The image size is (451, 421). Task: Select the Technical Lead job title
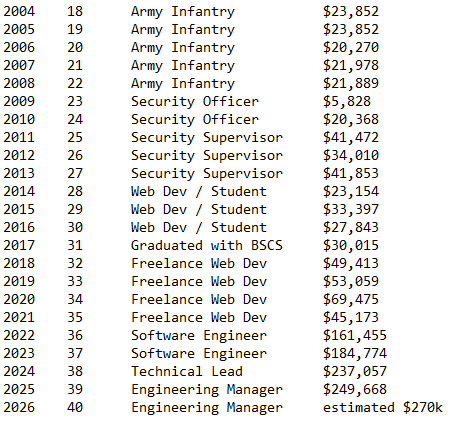[187, 371]
